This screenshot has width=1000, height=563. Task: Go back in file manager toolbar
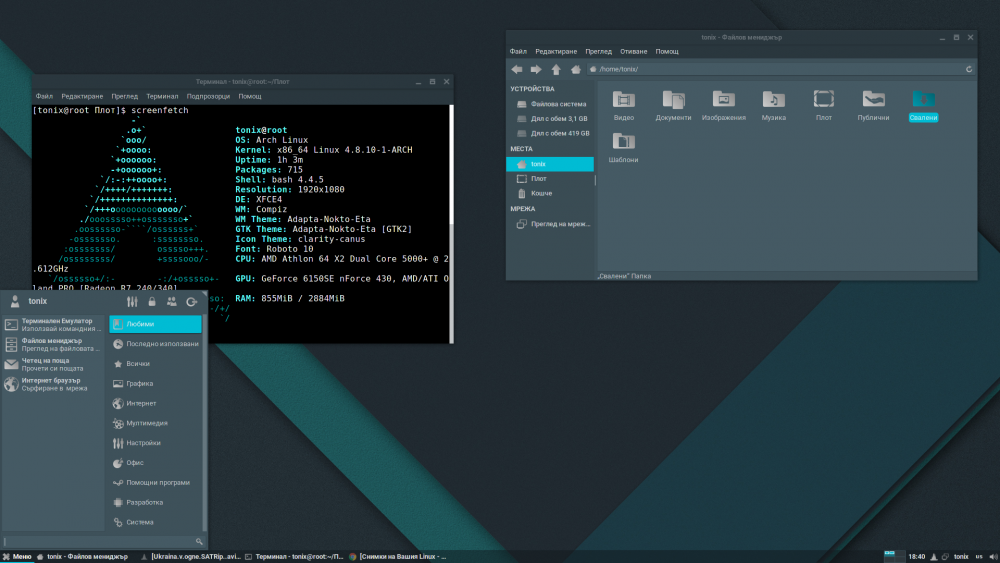[x=517, y=69]
